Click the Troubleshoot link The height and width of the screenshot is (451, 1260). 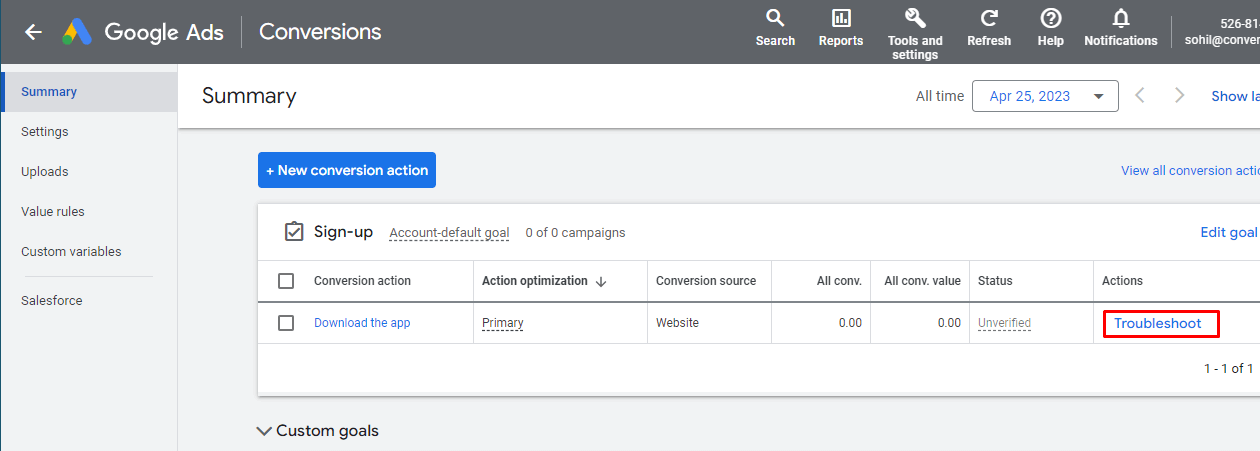(1158, 324)
